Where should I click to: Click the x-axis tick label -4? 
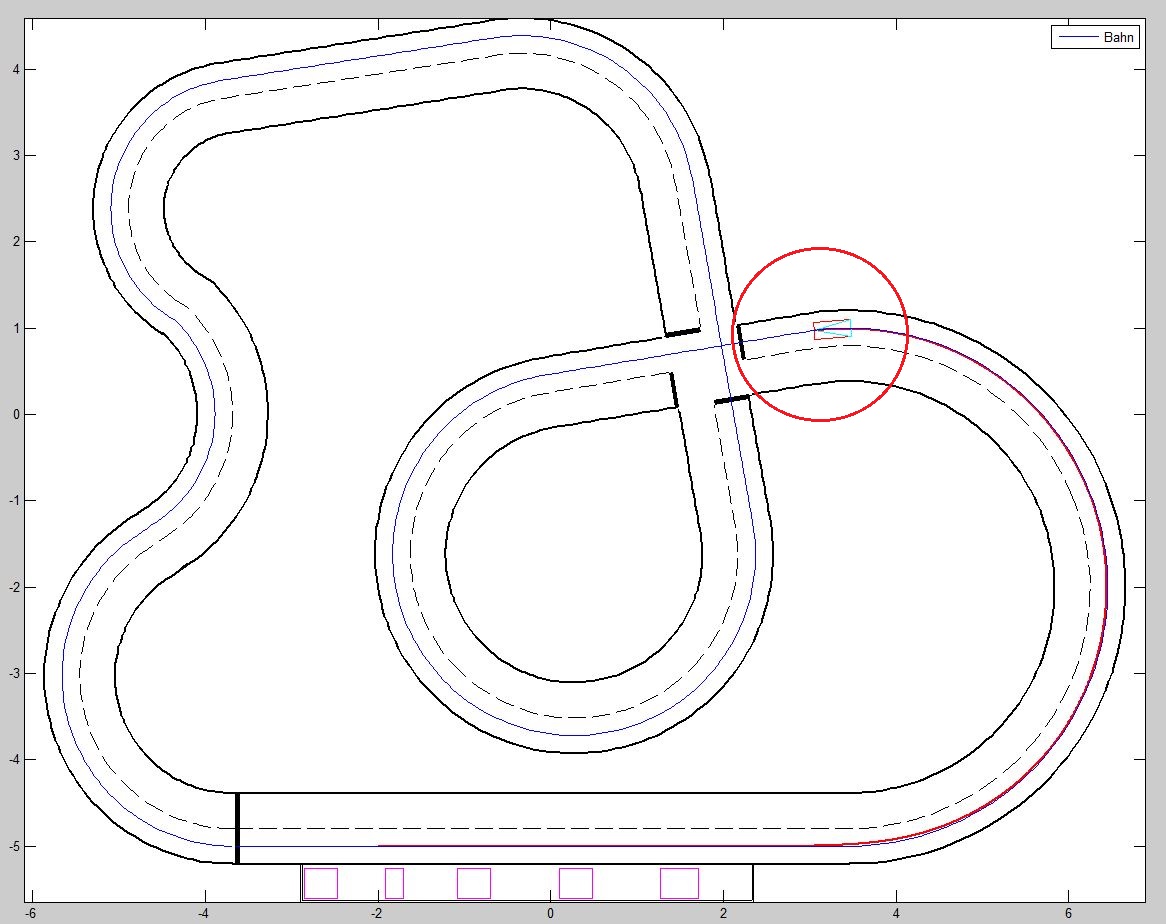(x=203, y=912)
